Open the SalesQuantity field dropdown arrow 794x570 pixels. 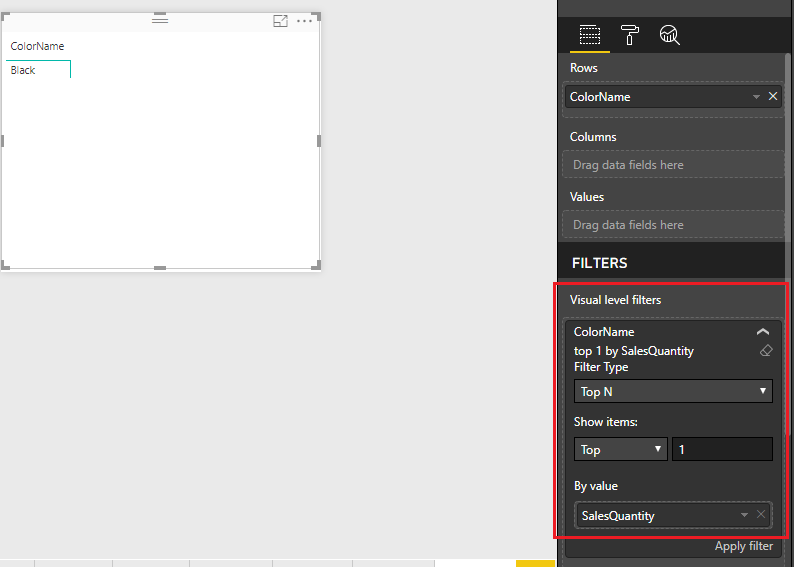point(744,515)
